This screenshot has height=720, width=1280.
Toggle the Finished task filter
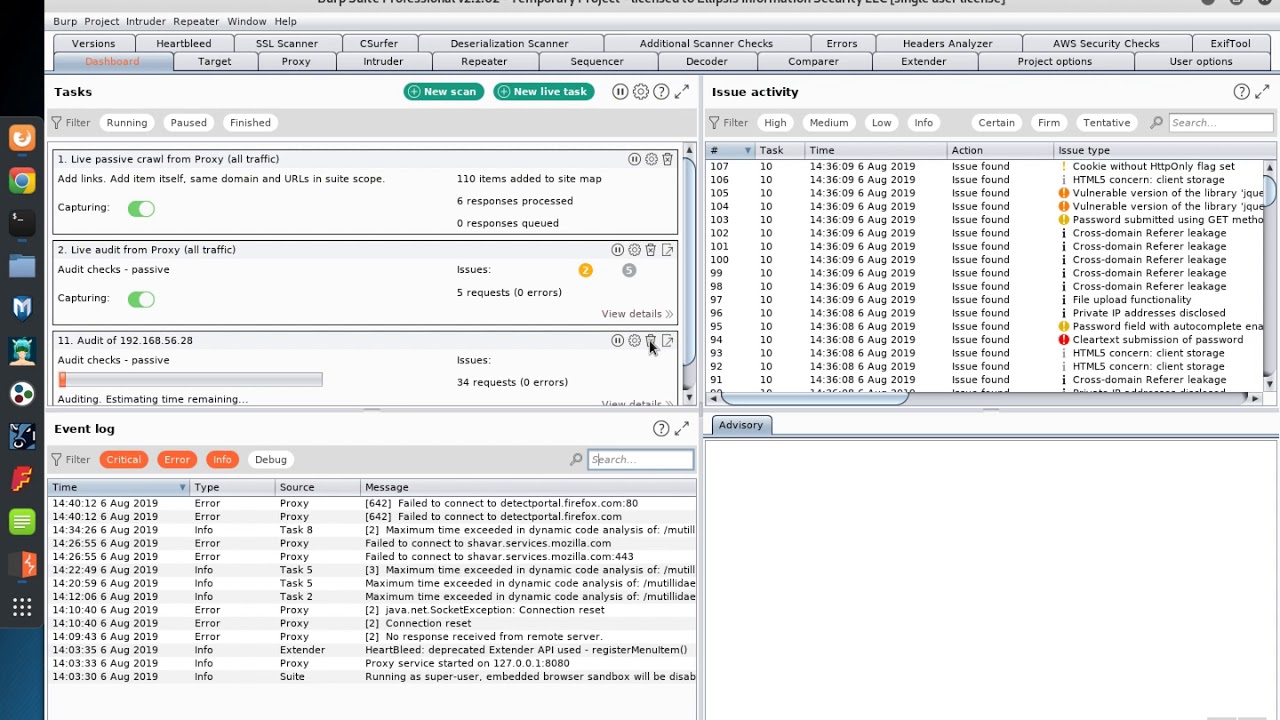point(250,123)
